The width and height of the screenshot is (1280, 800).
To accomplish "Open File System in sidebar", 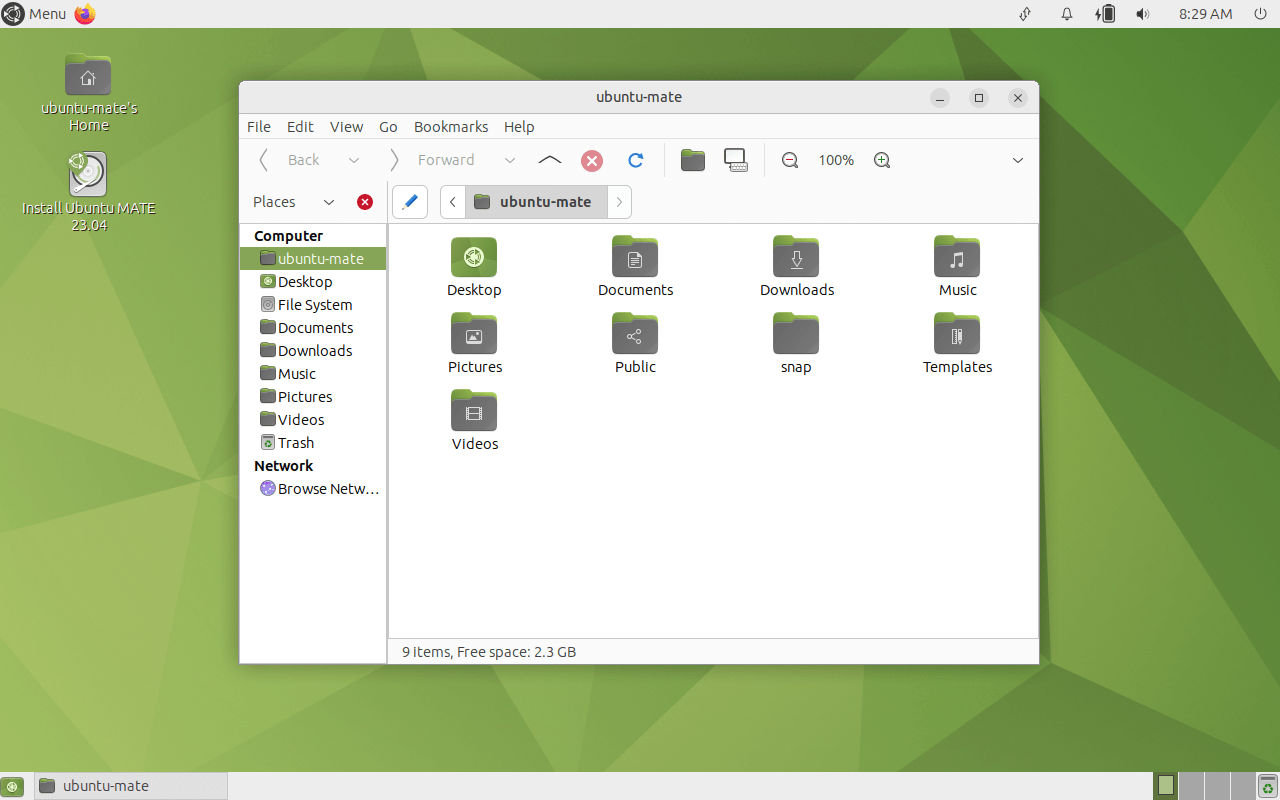I will 313,305.
